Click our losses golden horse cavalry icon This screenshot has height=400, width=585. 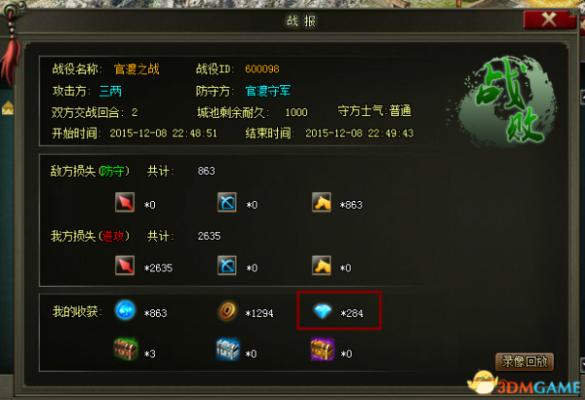tap(322, 265)
